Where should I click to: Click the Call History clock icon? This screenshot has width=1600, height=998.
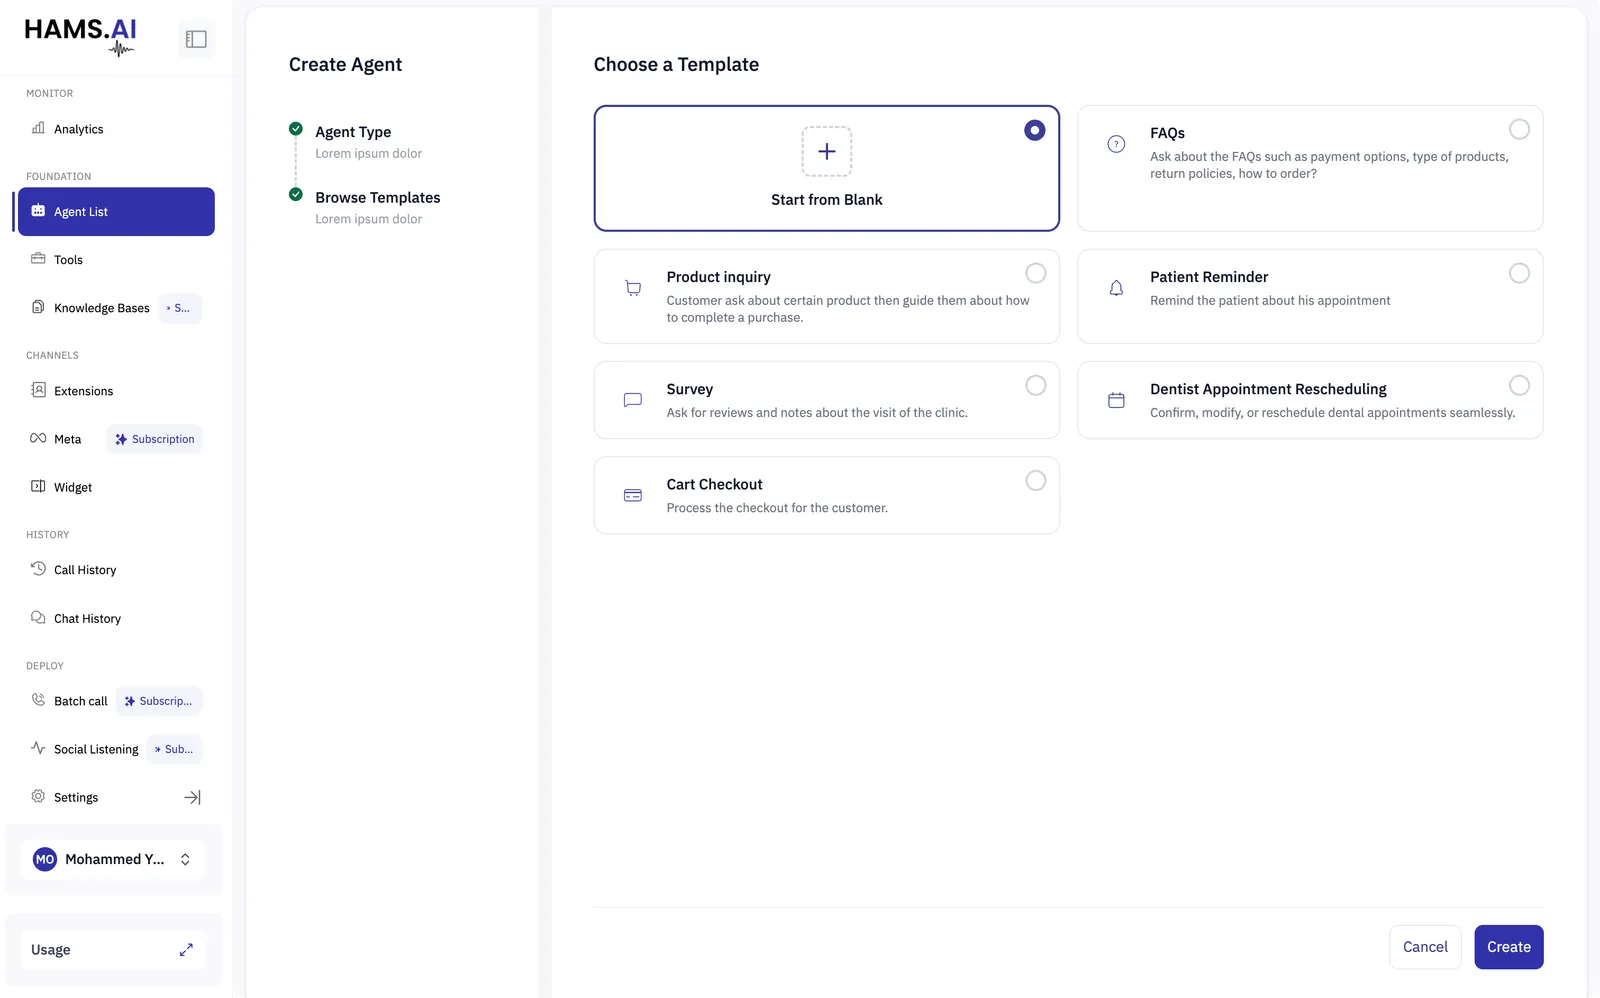pyautogui.click(x=38, y=569)
